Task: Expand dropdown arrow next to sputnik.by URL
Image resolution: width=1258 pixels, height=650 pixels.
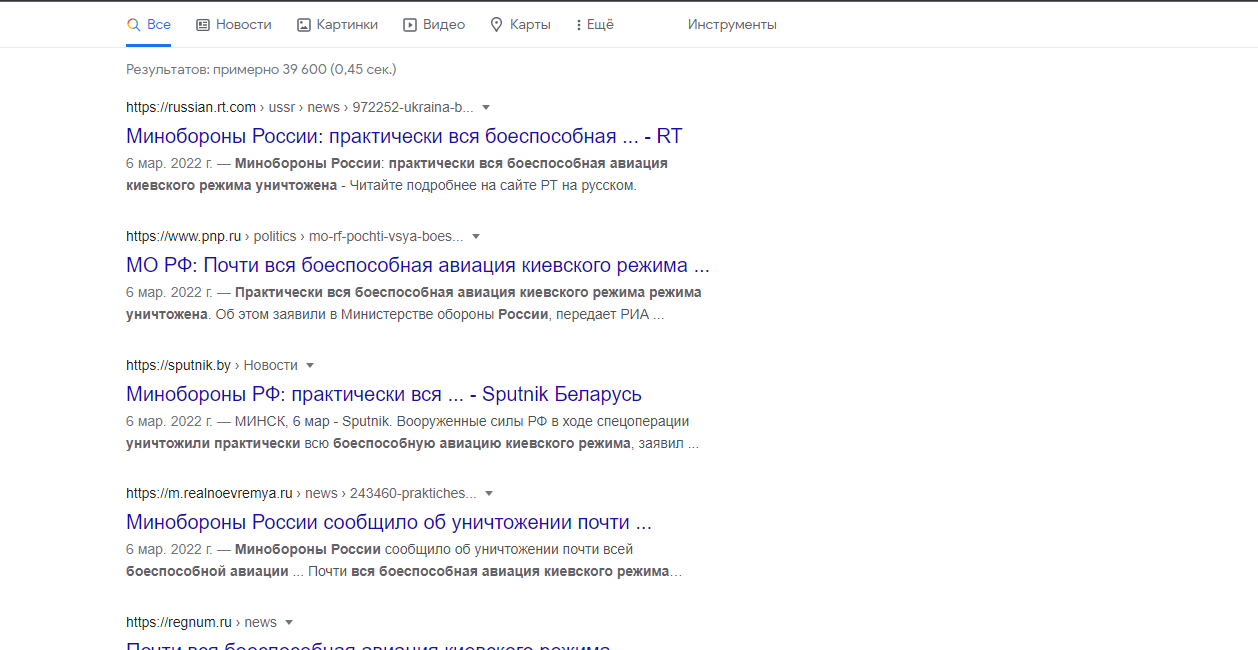Action: 310,365
